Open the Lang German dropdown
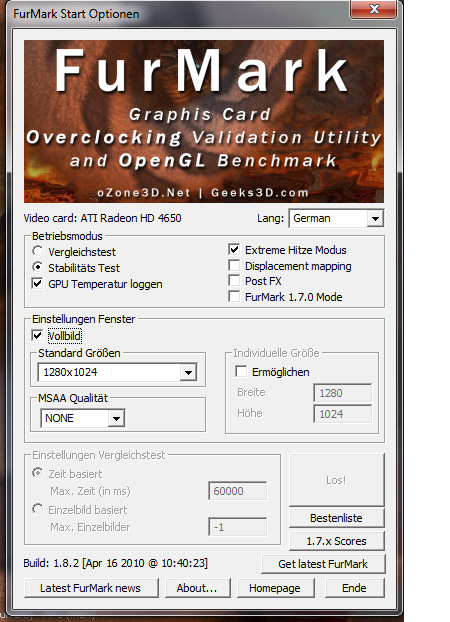 (336, 218)
